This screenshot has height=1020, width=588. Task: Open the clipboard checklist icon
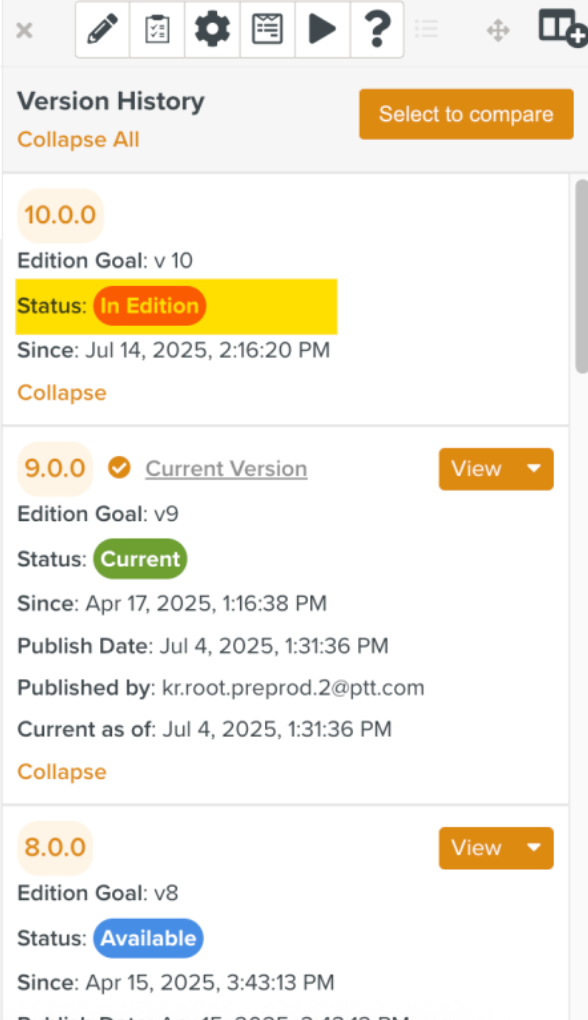[157, 30]
